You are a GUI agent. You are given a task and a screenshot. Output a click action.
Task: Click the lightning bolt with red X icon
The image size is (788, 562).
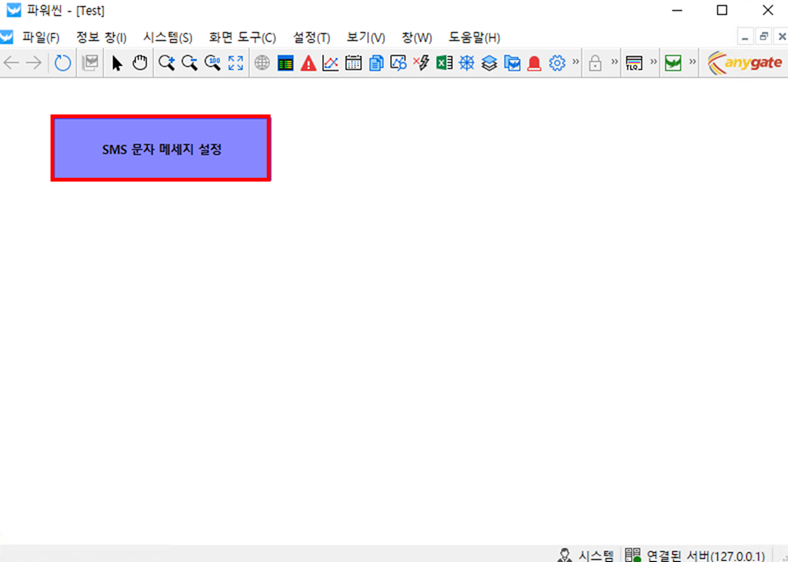coord(421,63)
